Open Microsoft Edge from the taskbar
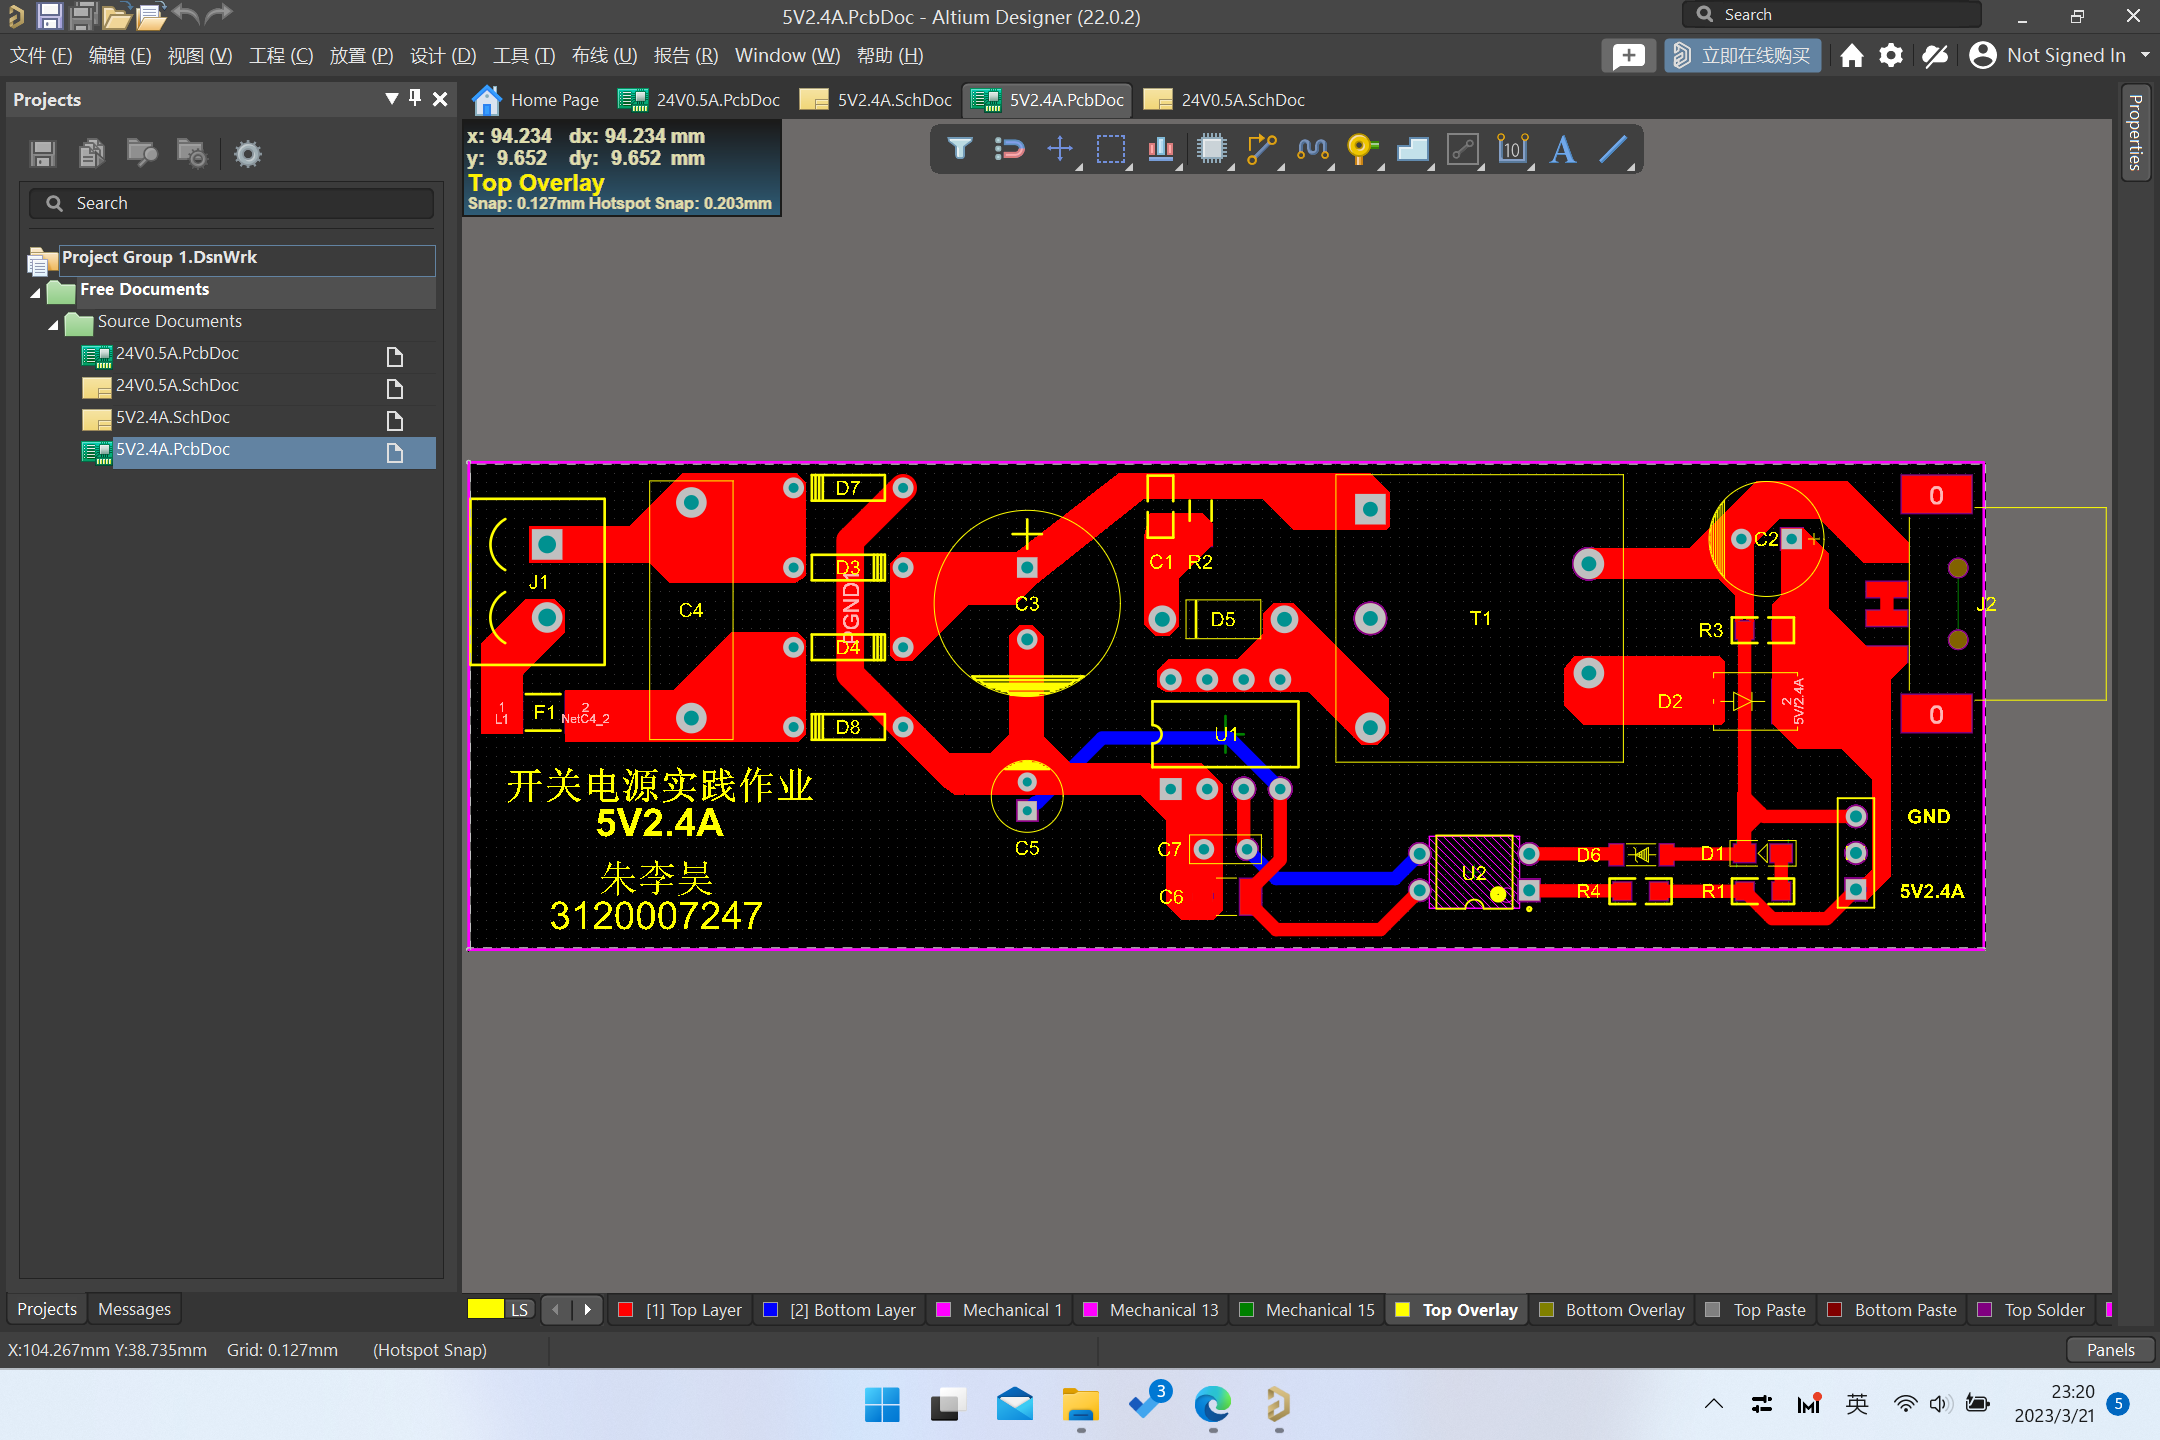 pos(1212,1405)
